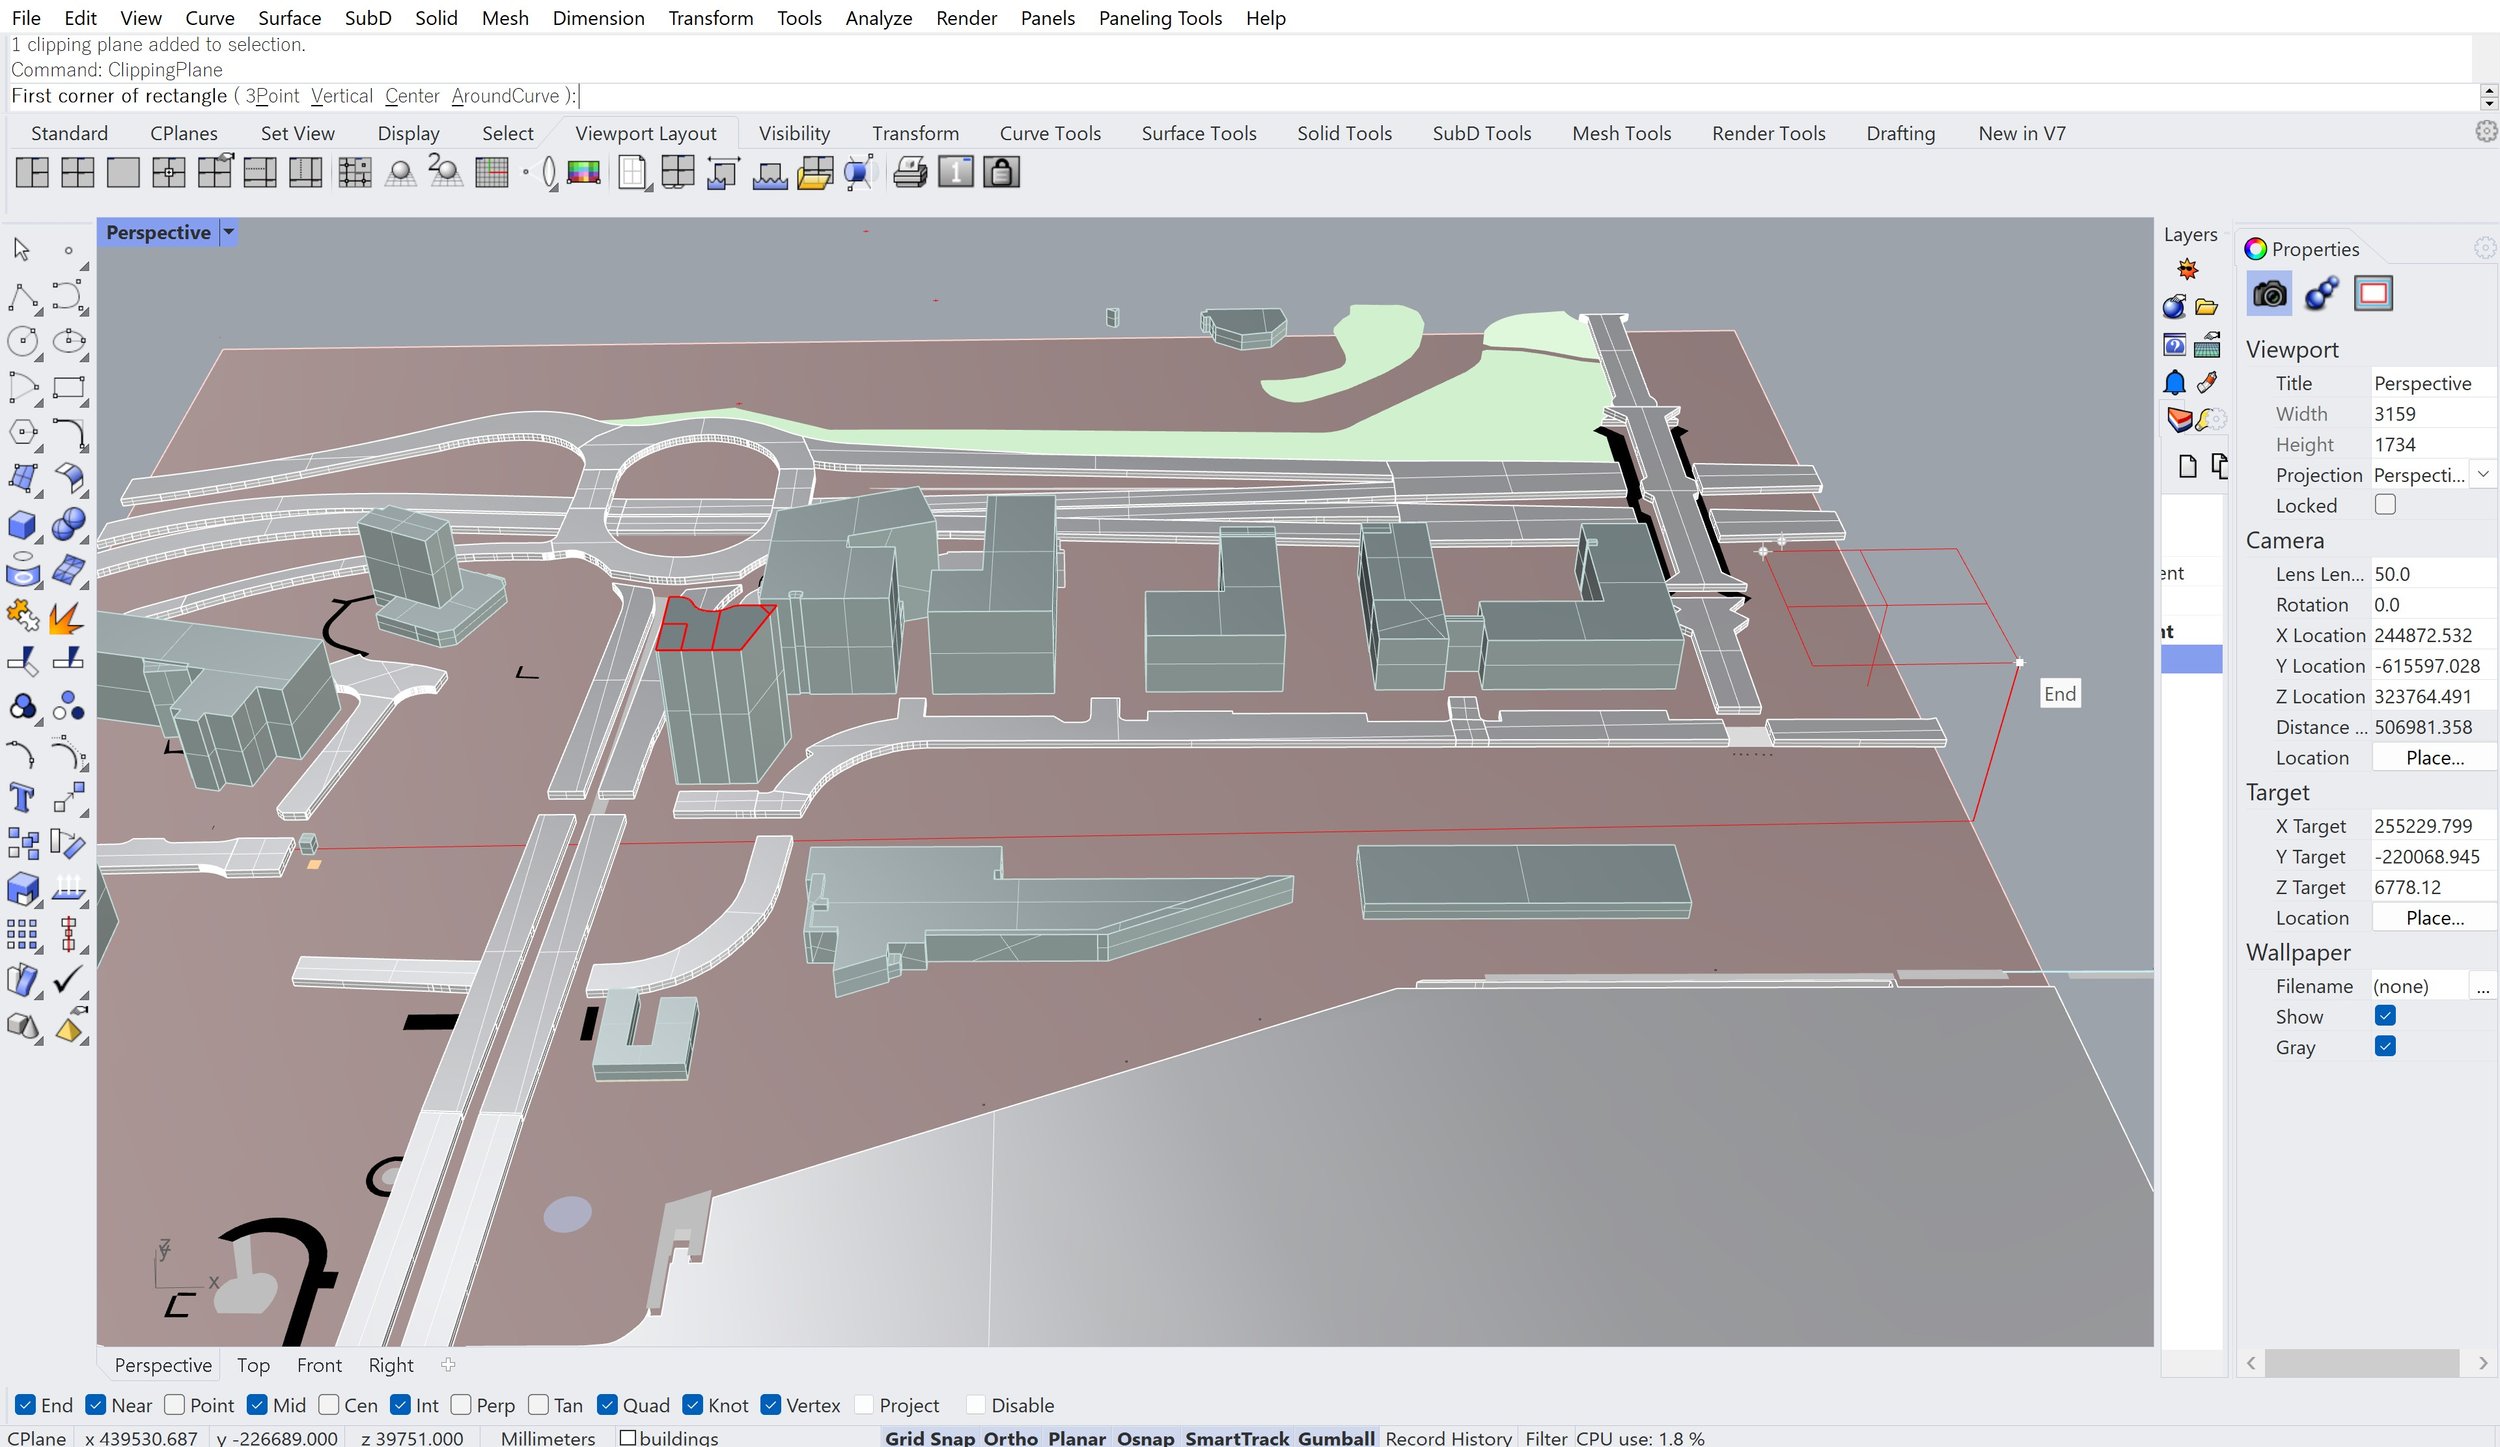Click the Place button for Camera Location
Image resolution: width=2500 pixels, height=1447 pixels.
click(2429, 756)
